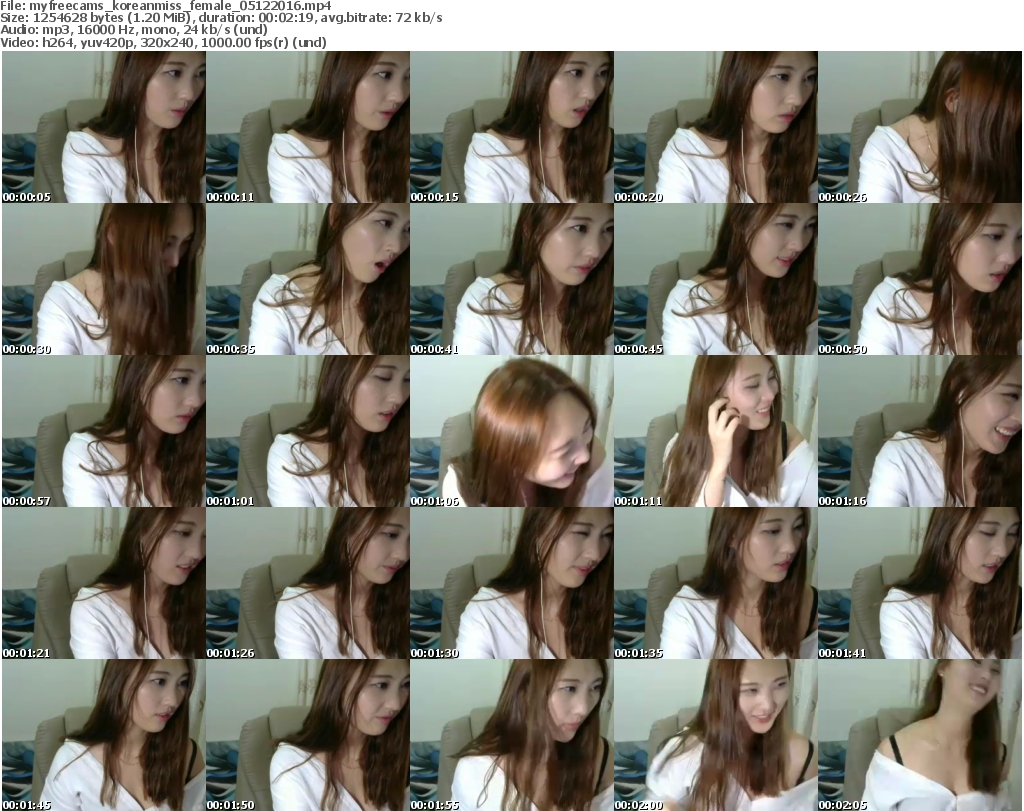The height and width of the screenshot is (811, 1024).
Task: Click the thumbnail timestamped 00:01:16
Action: coord(920,432)
